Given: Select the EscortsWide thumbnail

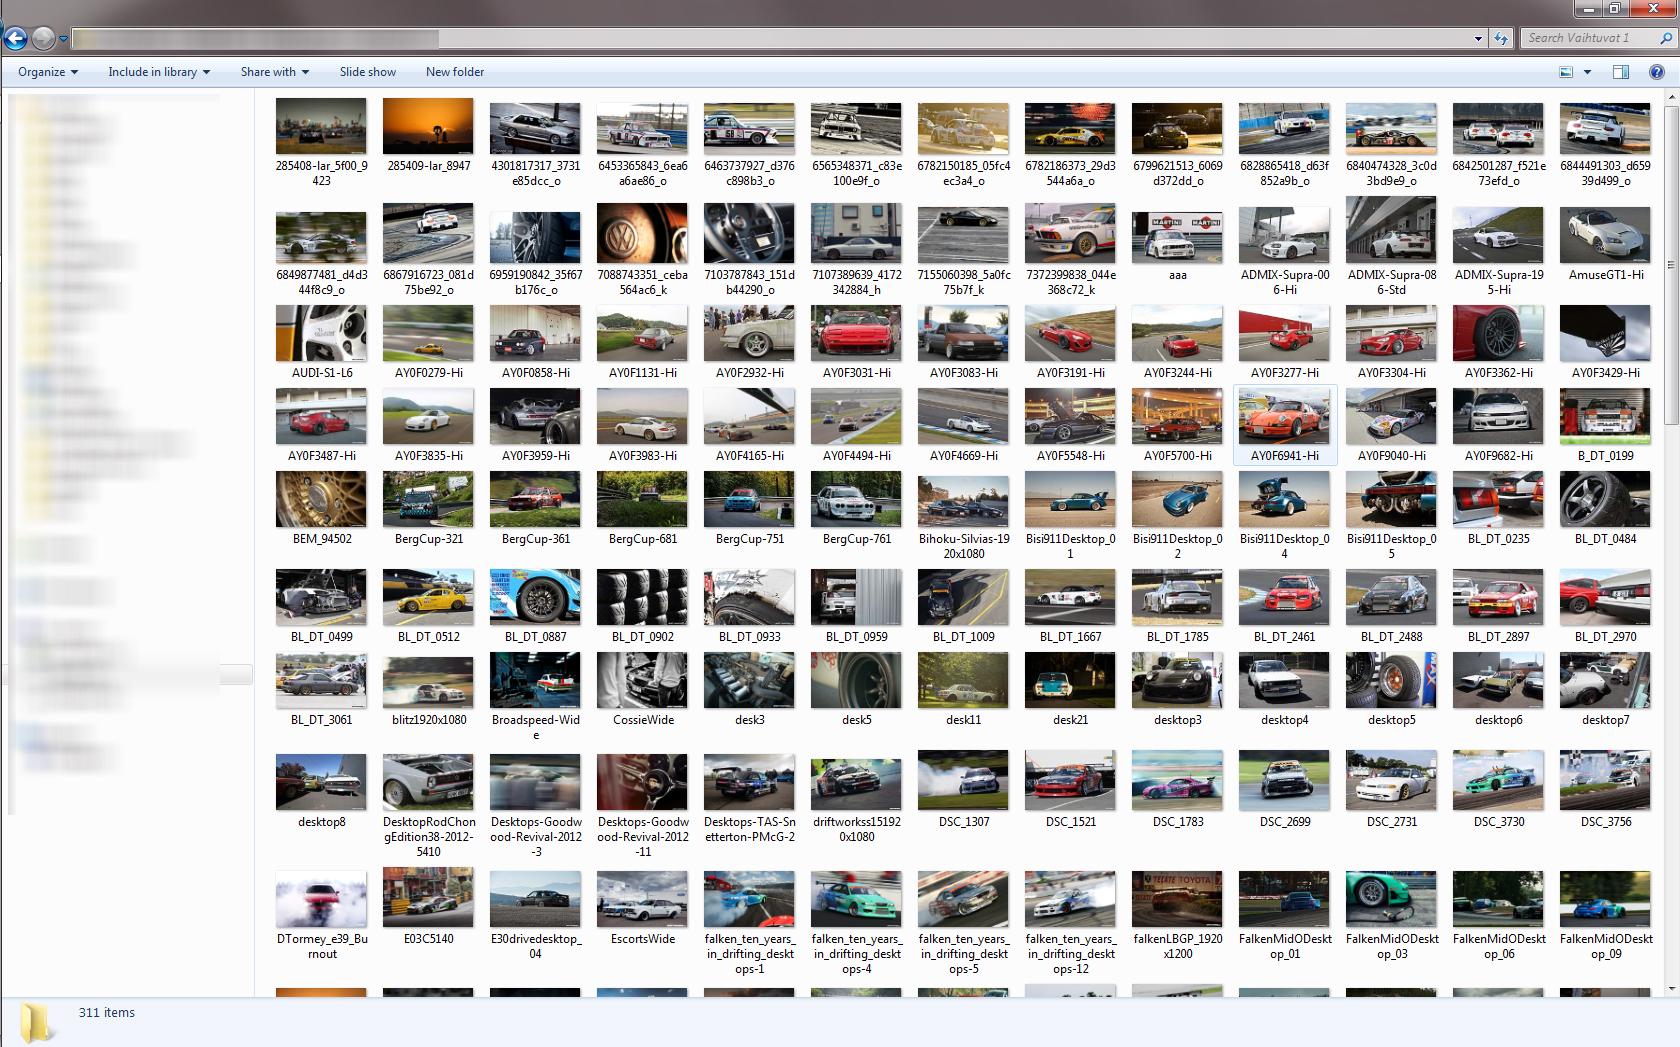Looking at the screenshot, I should coord(642,899).
